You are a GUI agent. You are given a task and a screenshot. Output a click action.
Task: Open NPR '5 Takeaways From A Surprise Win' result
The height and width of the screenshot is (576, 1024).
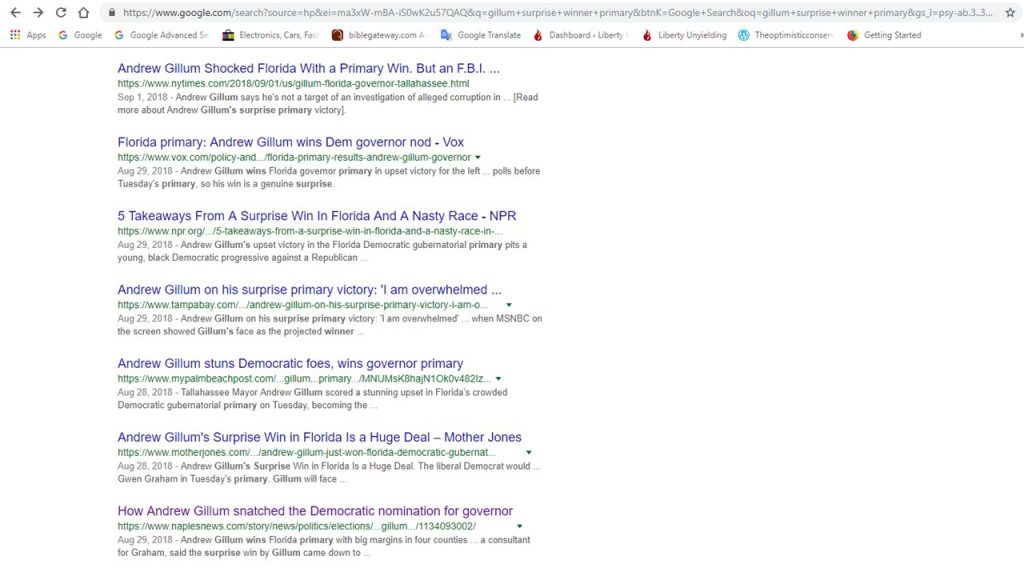(317, 216)
